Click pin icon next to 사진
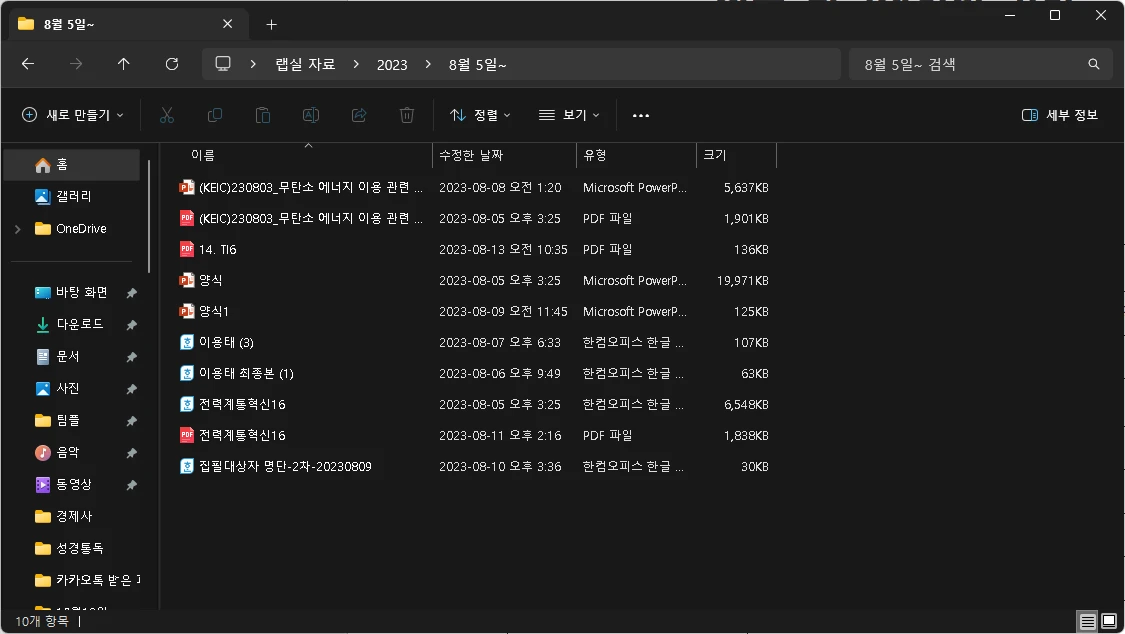The width and height of the screenshot is (1125, 634). tap(131, 389)
